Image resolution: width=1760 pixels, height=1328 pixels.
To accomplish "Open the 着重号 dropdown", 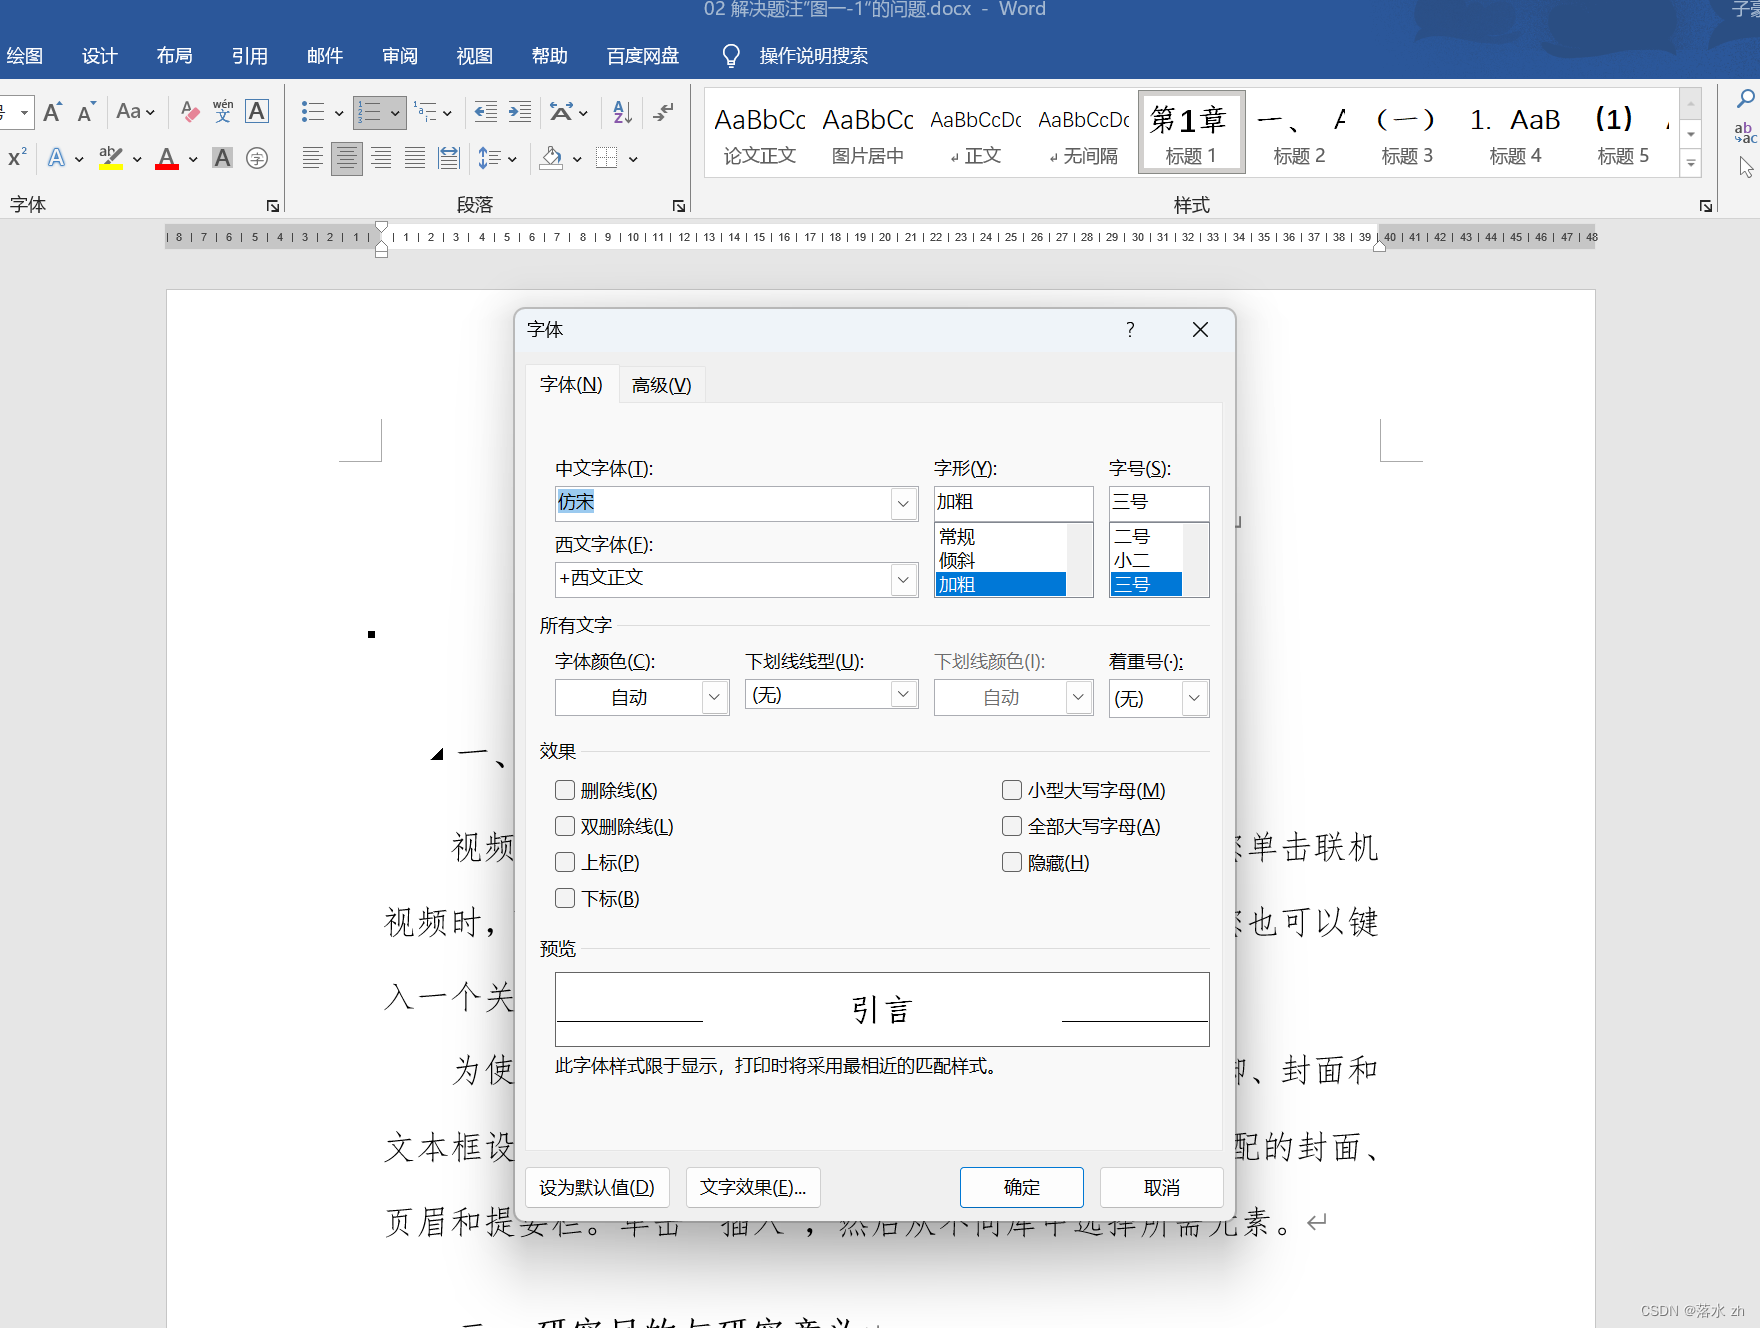I will tap(1194, 698).
